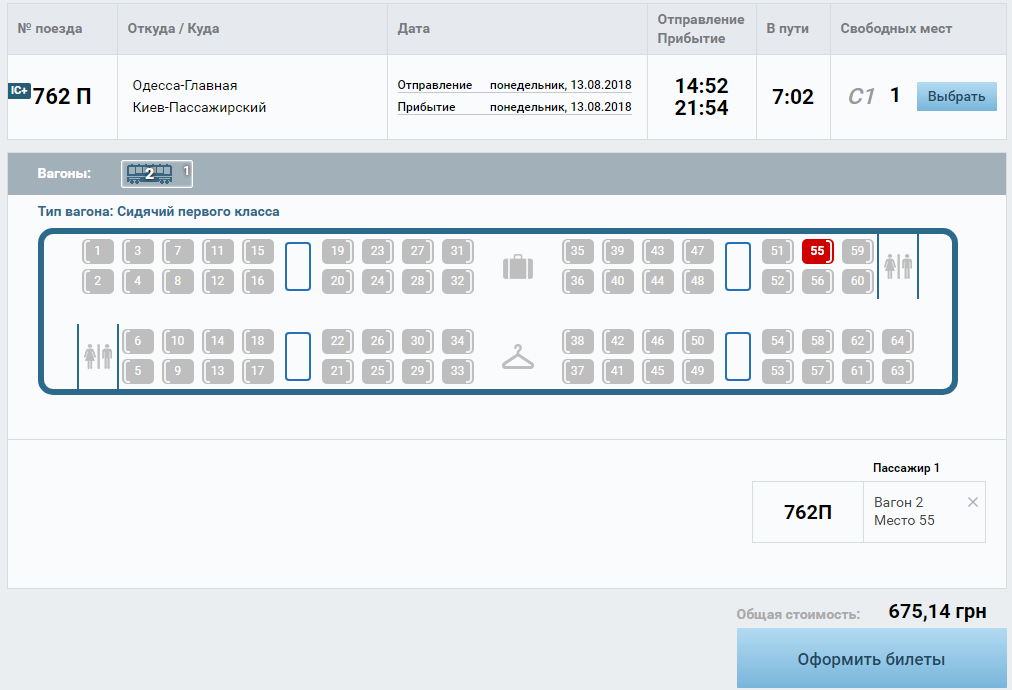
Task: Select wagon 2 train car icon
Action: coord(149,174)
